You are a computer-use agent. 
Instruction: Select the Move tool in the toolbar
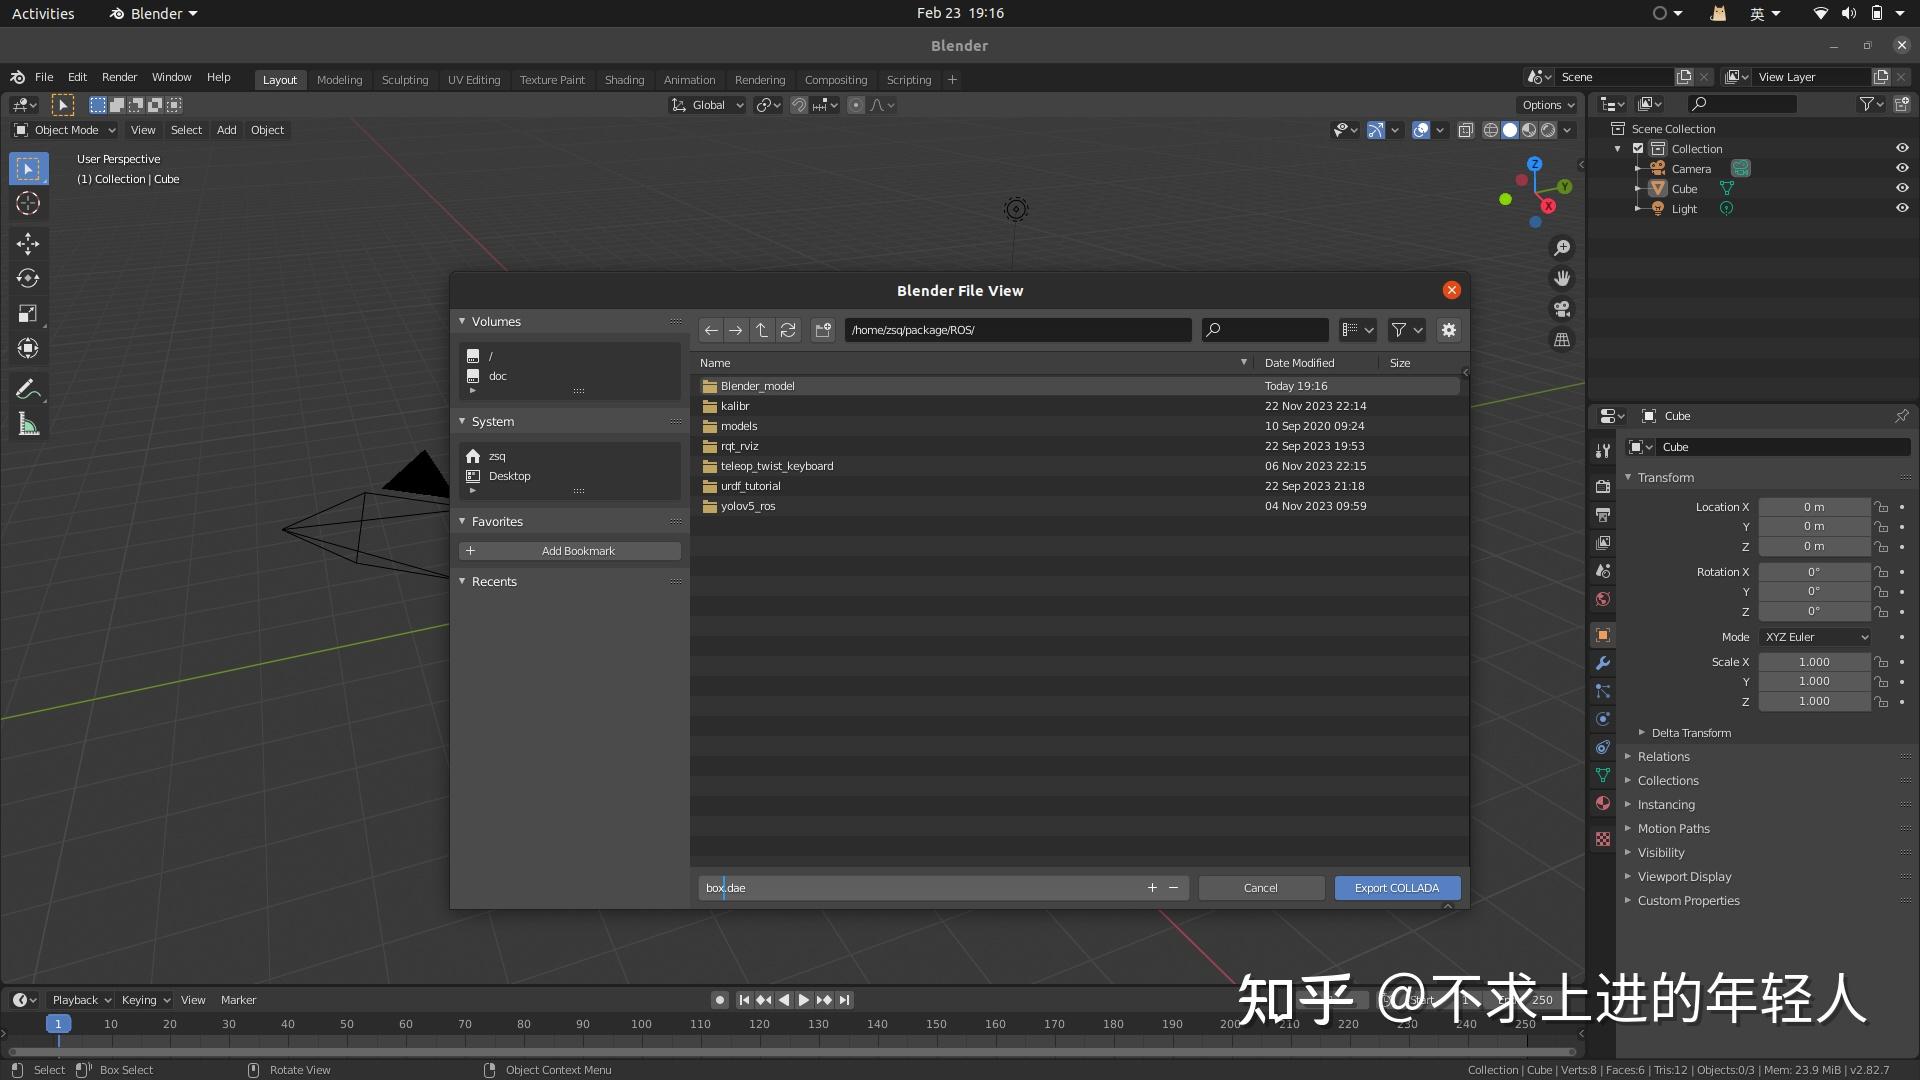(28, 243)
